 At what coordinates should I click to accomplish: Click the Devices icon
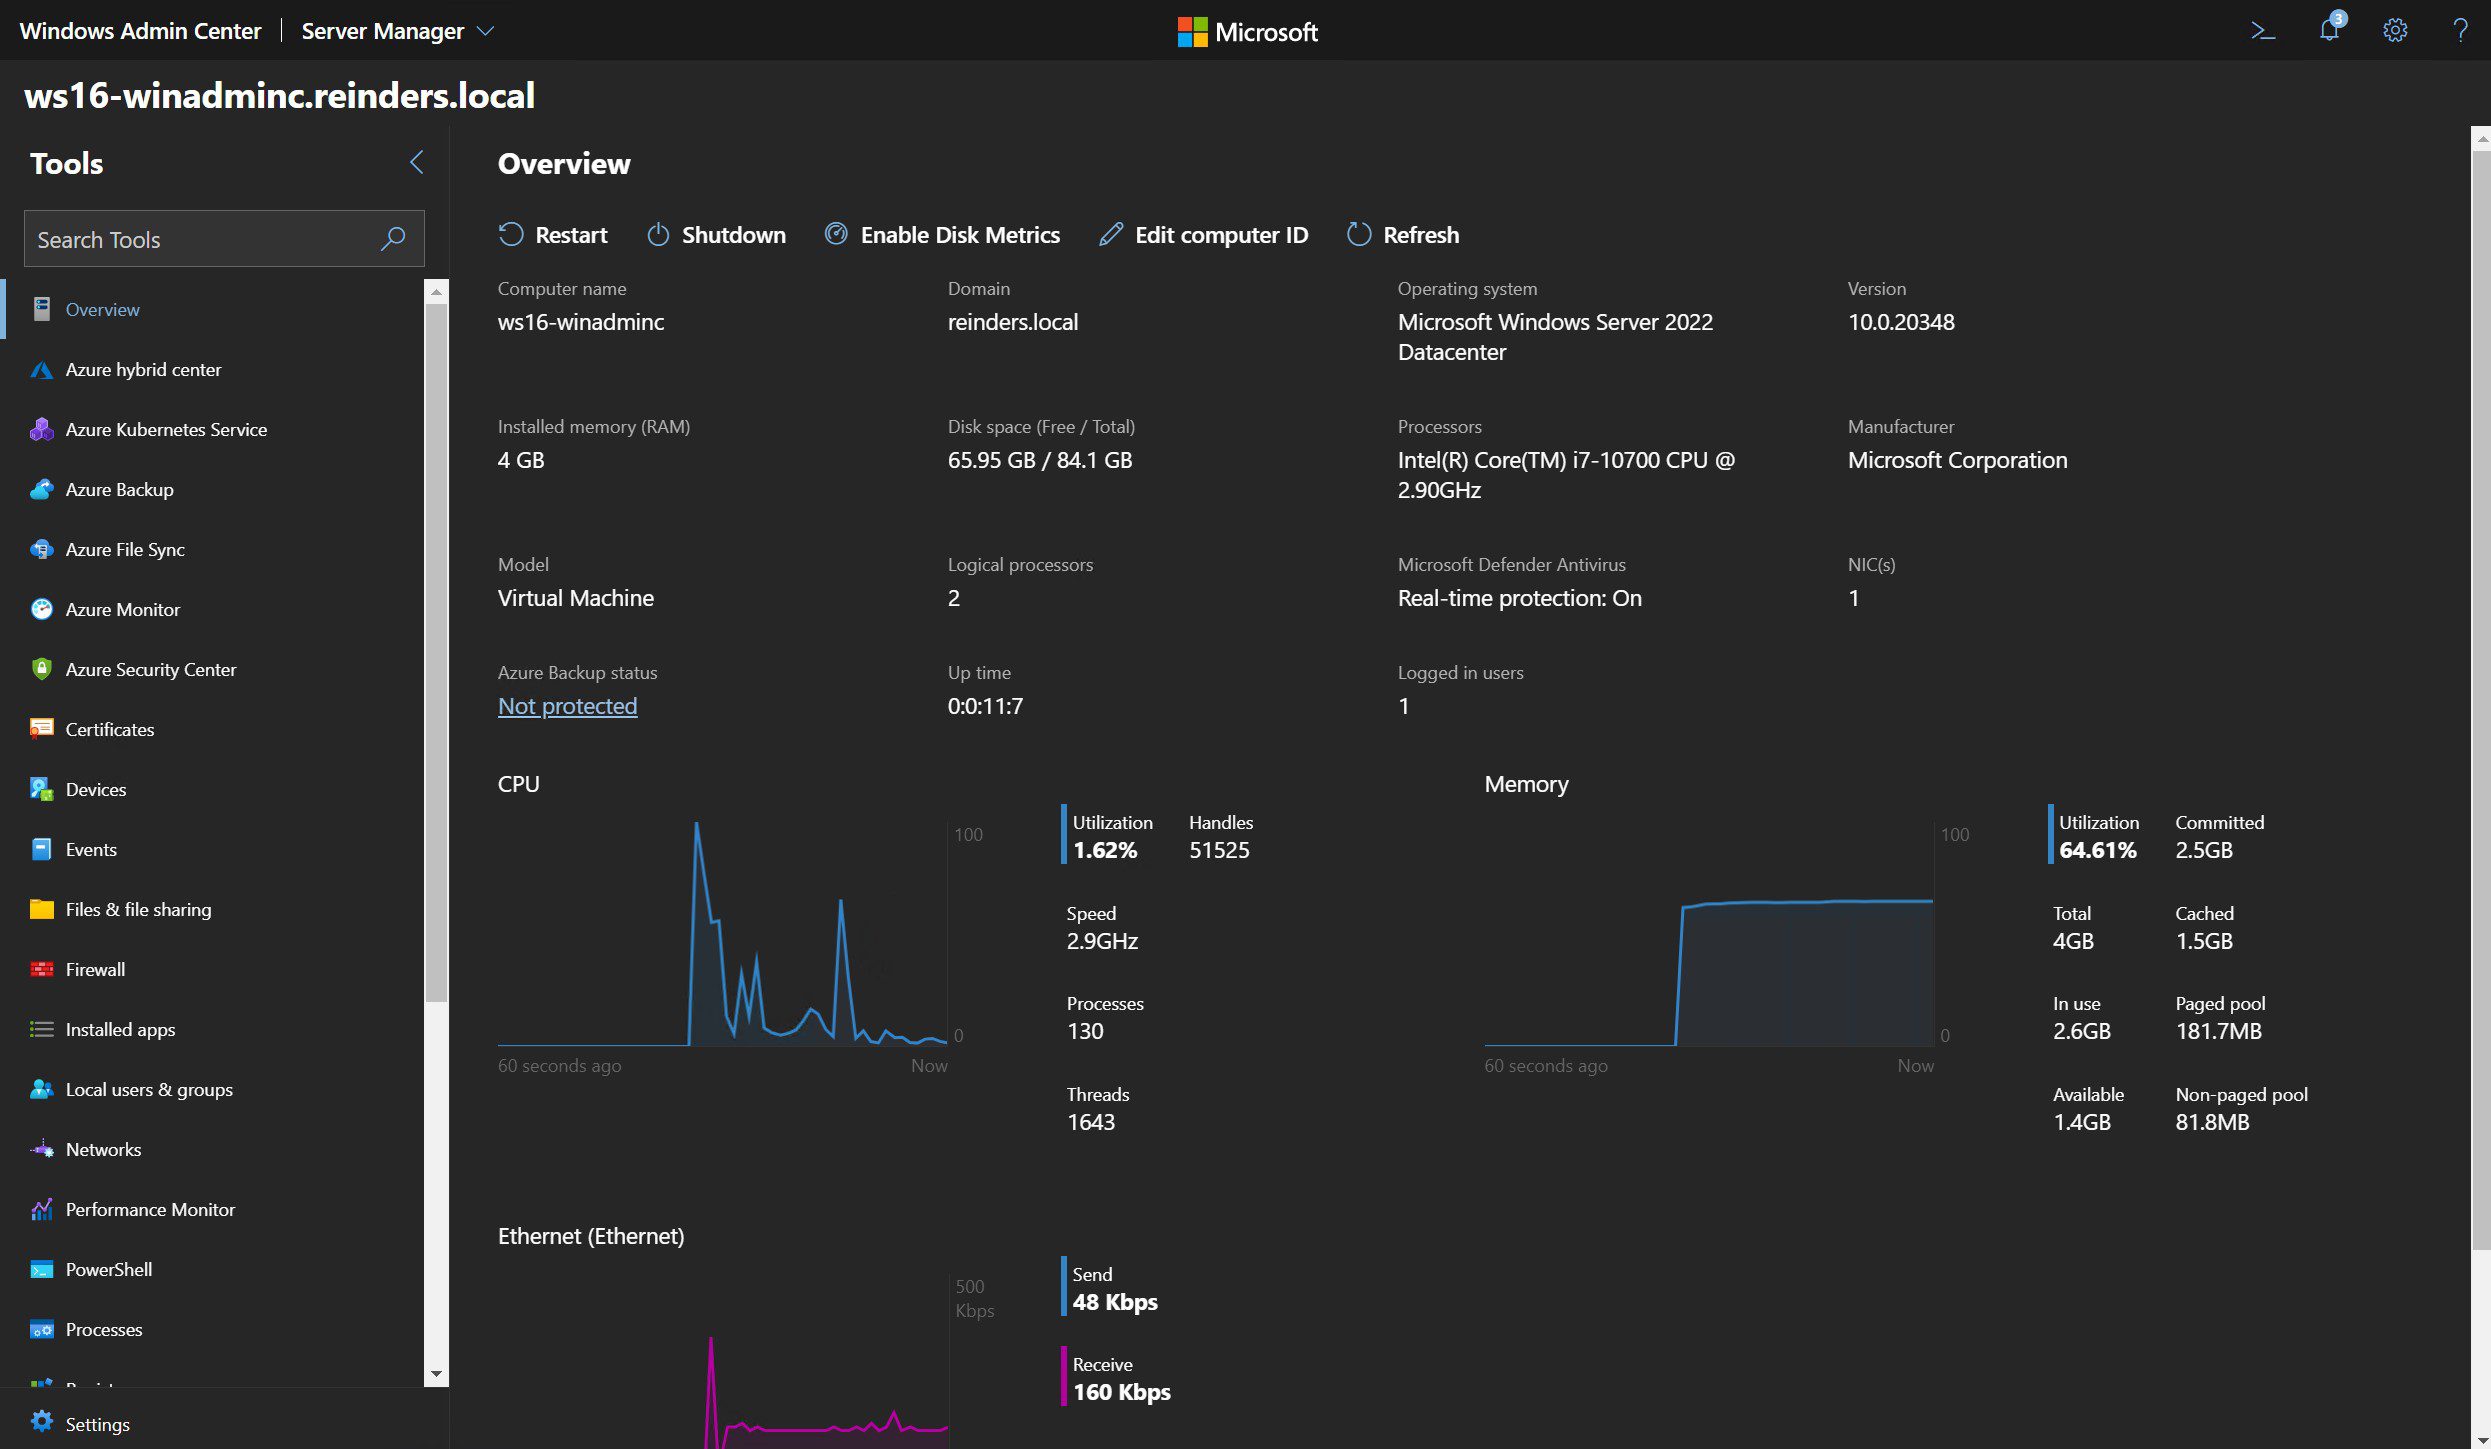point(41,789)
